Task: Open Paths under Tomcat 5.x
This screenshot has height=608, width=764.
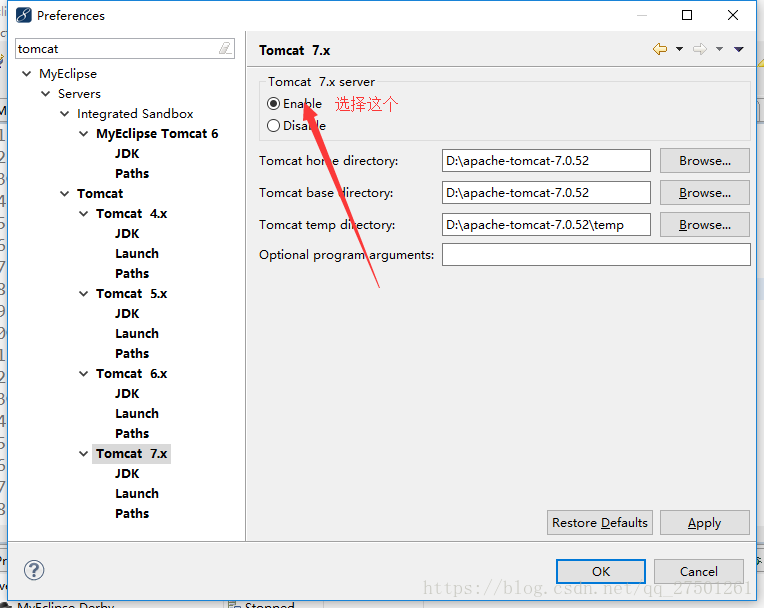Action: coord(132,354)
